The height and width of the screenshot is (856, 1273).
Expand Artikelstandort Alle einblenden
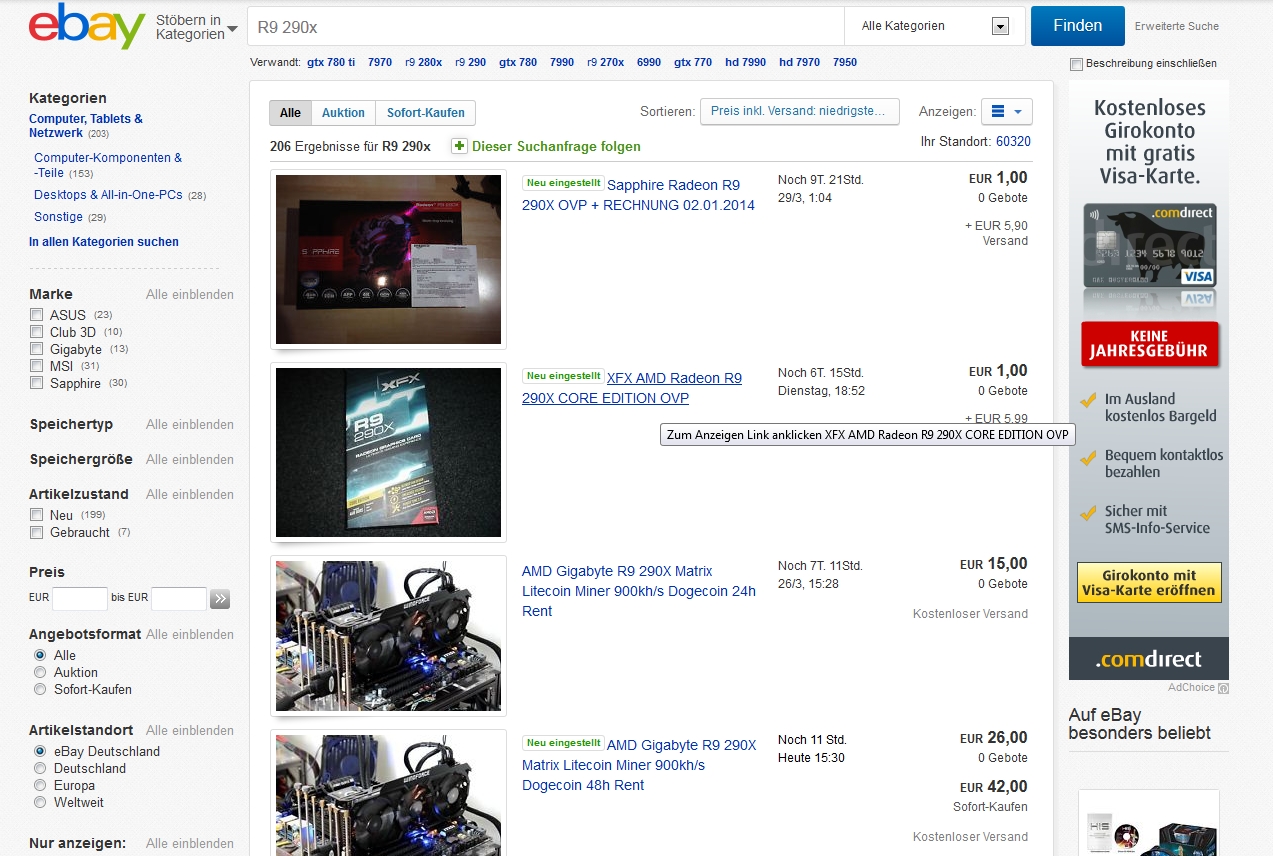click(190, 730)
